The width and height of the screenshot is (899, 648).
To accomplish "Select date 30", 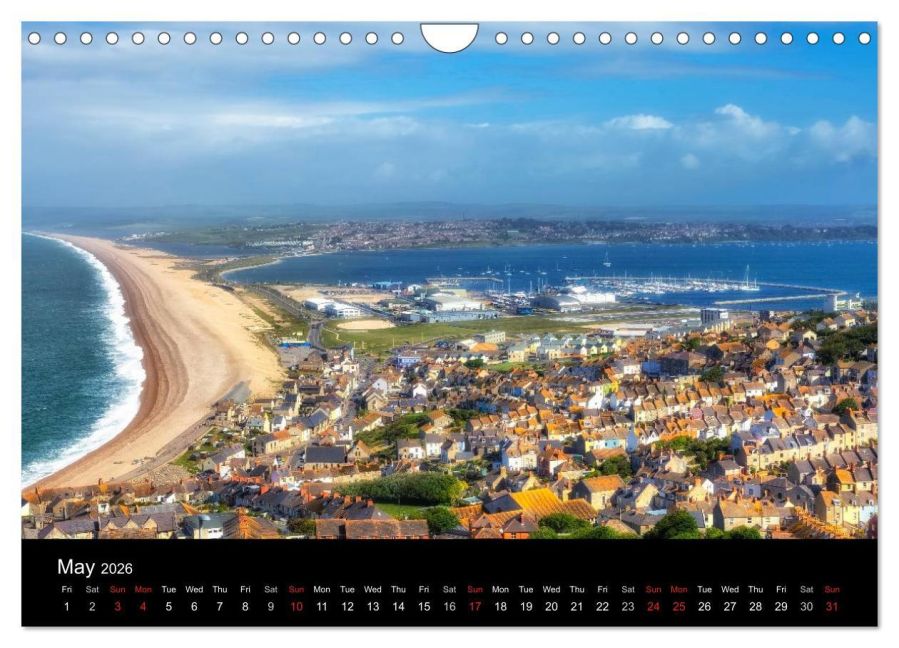I will click(807, 607).
